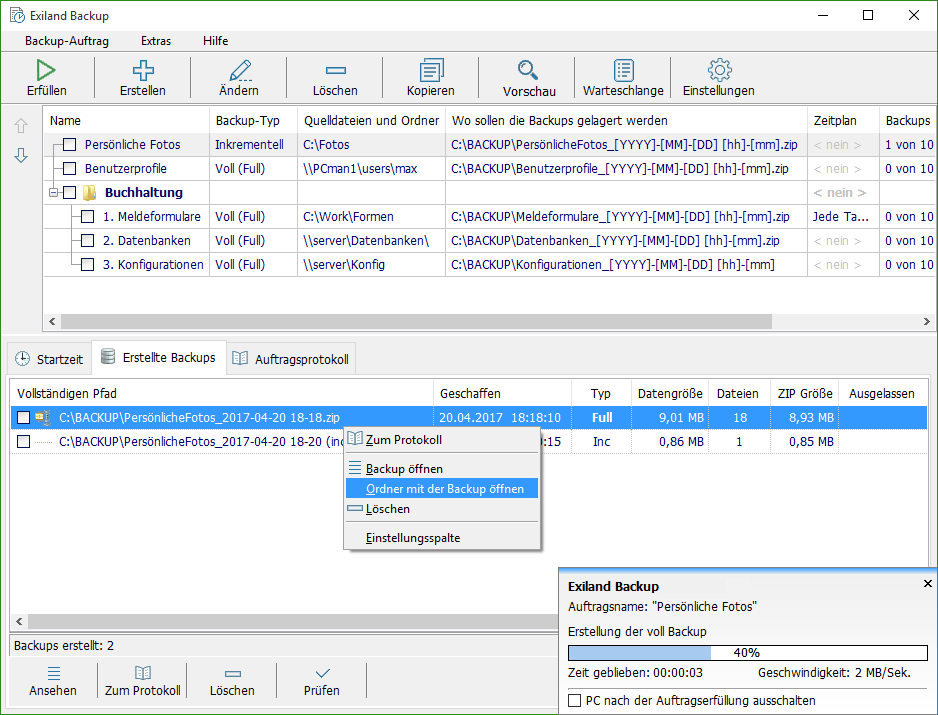Sort by the Backup-Typ column header
The height and width of the screenshot is (715, 938).
point(253,120)
